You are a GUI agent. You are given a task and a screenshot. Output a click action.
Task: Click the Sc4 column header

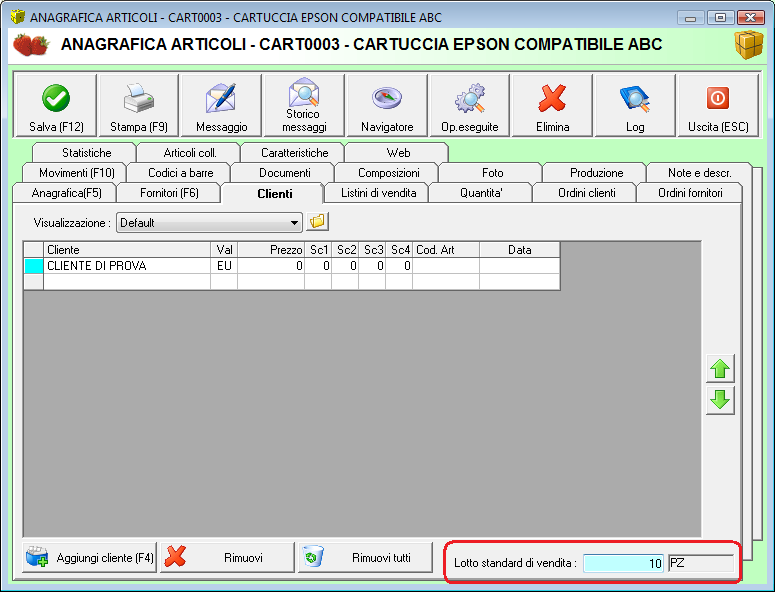click(399, 250)
